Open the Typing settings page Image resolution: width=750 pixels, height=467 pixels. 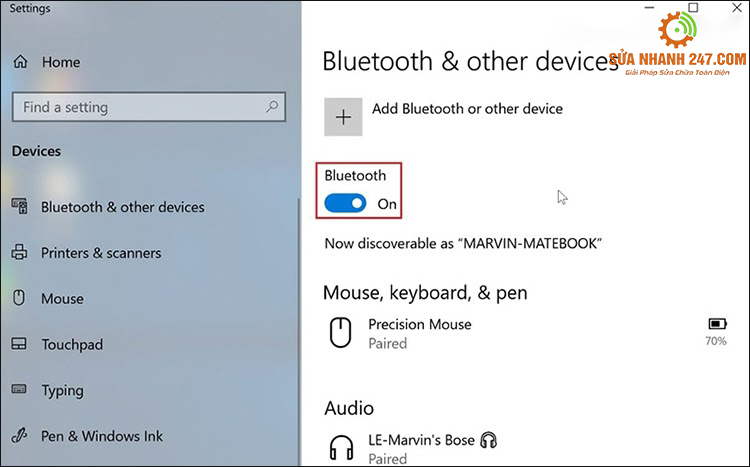click(x=63, y=390)
